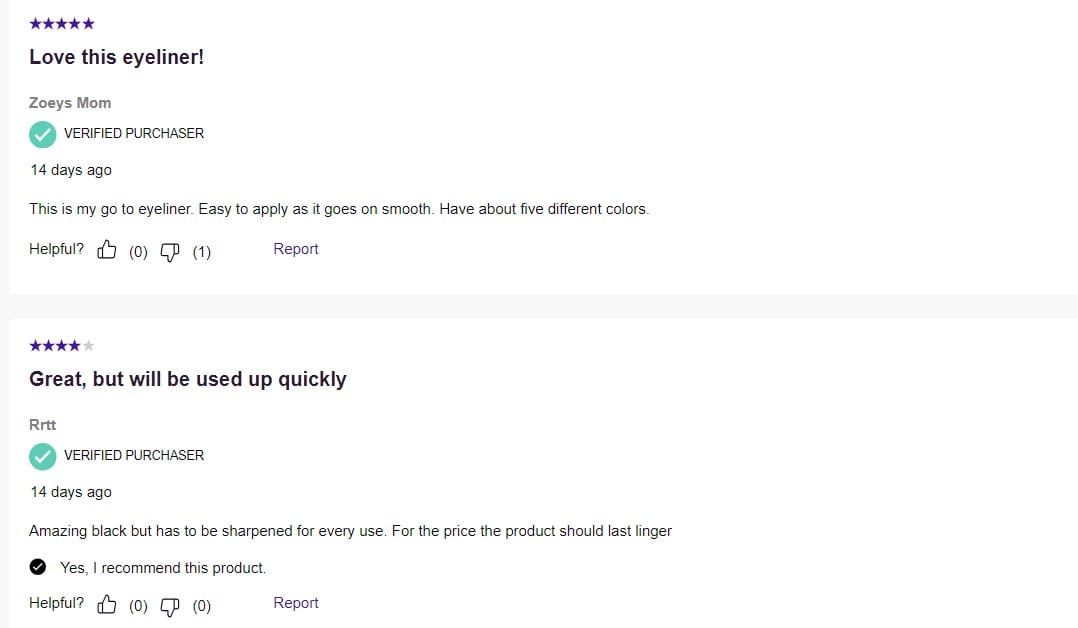
Task: Click thumbs up on Zoeys Mom's review
Action: 107,250
